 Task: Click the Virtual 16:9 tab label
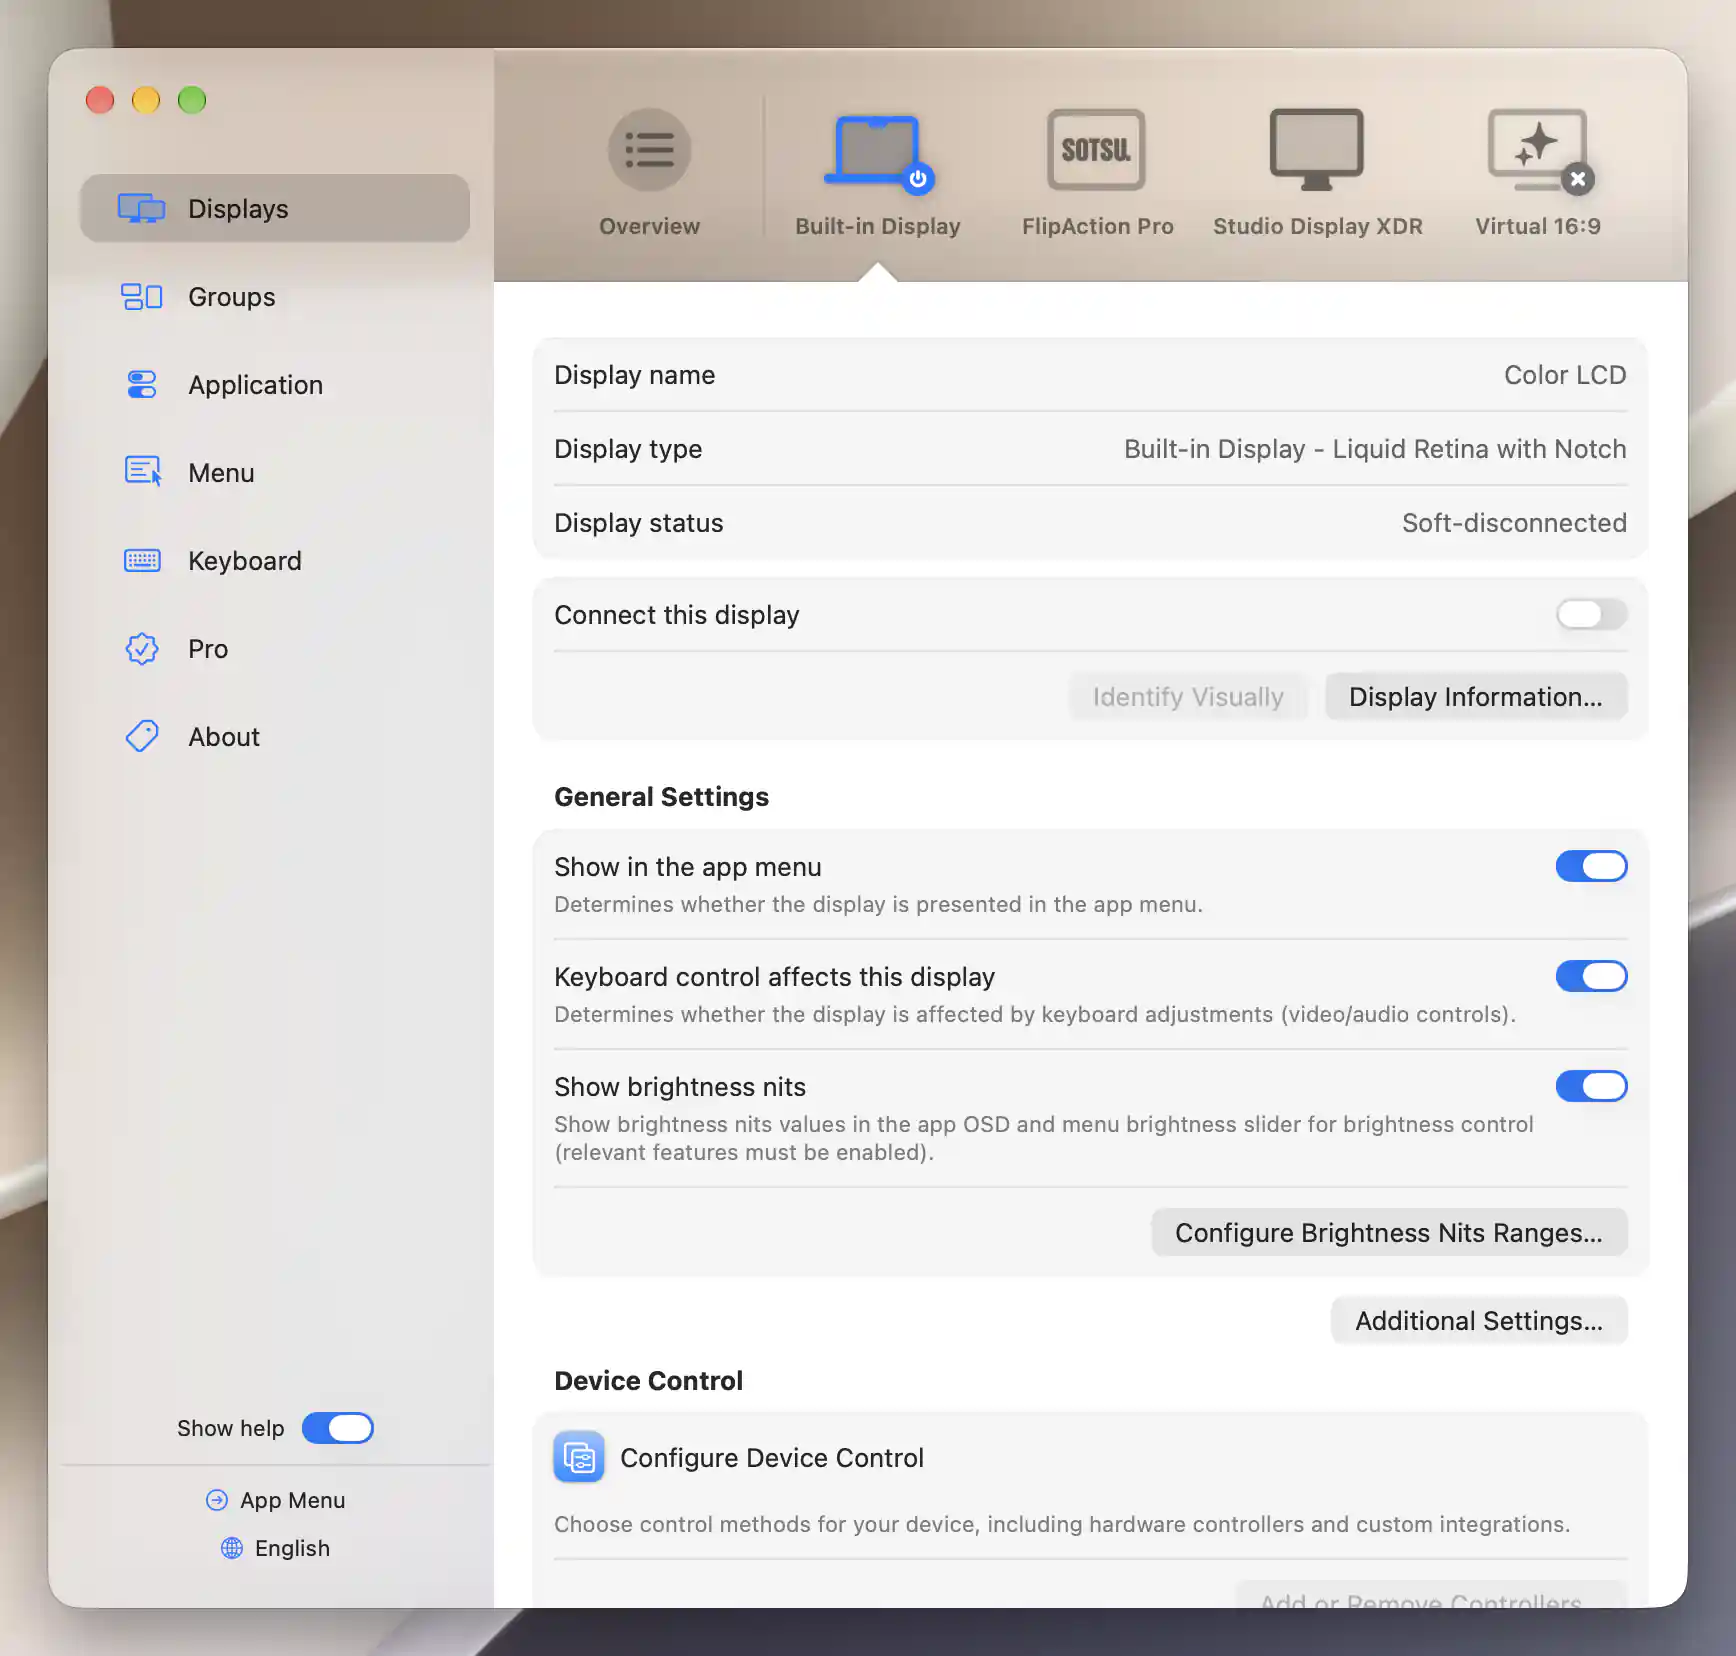pyautogui.click(x=1538, y=226)
